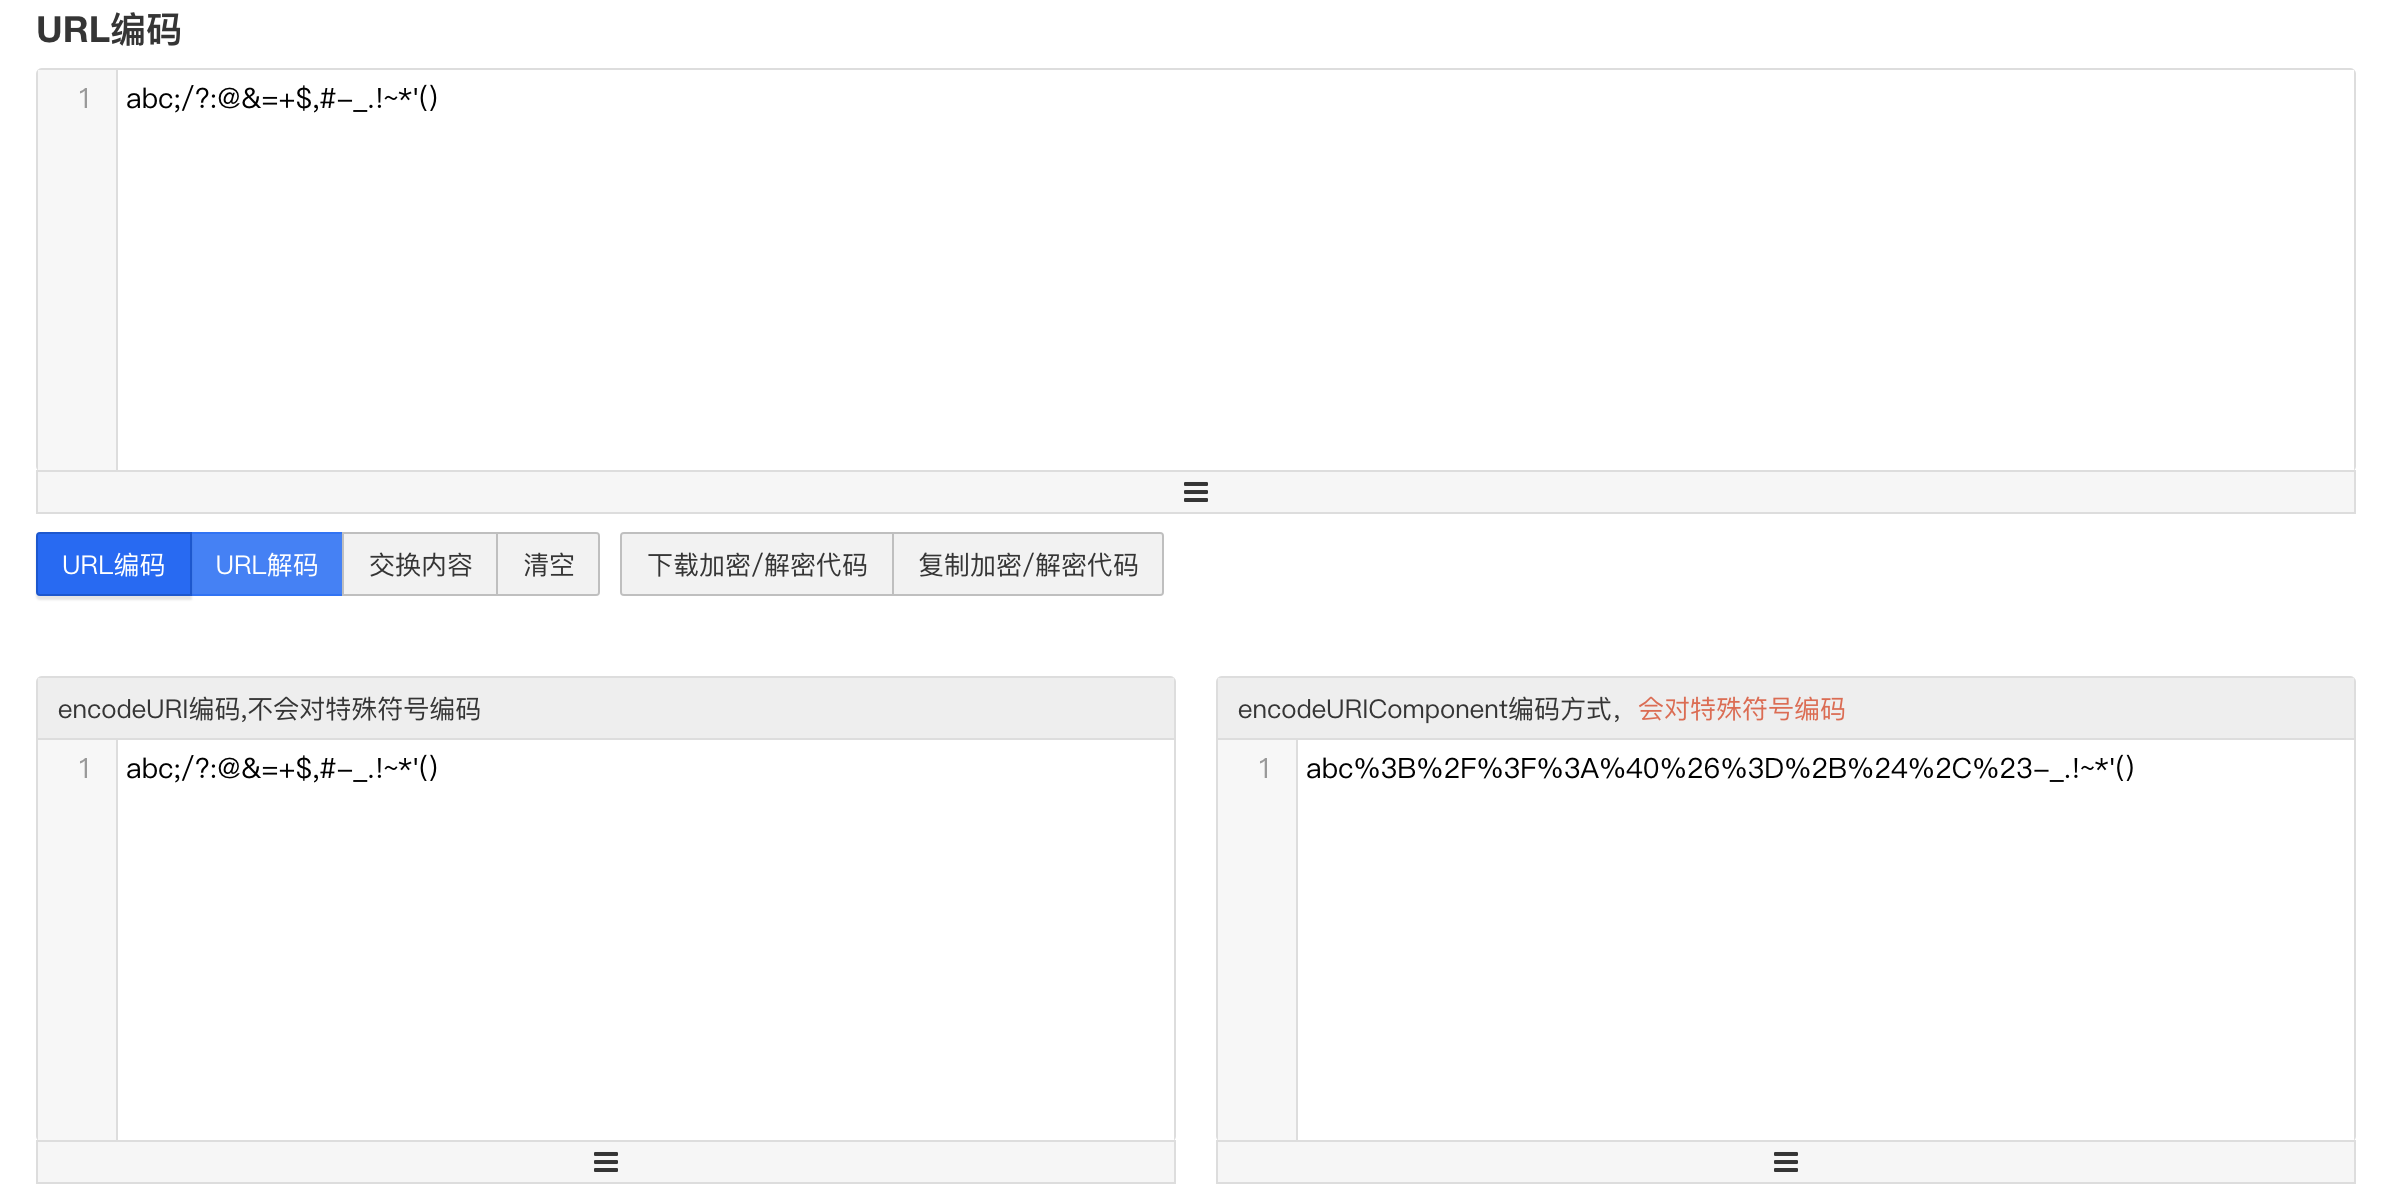This screenshot has width=2400, height=1200.
Task: Click the encodeURI编码 panel header
Action: pyautogui.click(x=269, y=709)
